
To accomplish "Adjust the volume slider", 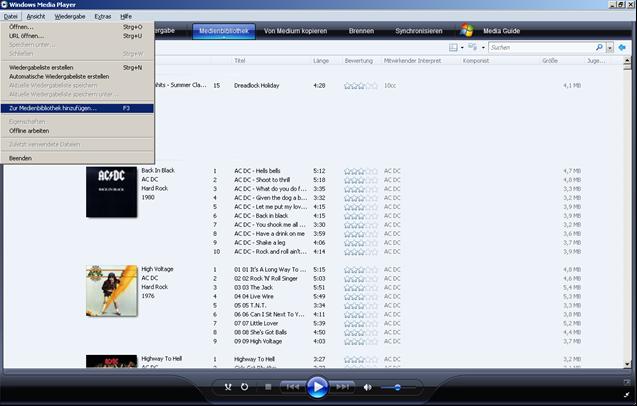I will [398, 387].
